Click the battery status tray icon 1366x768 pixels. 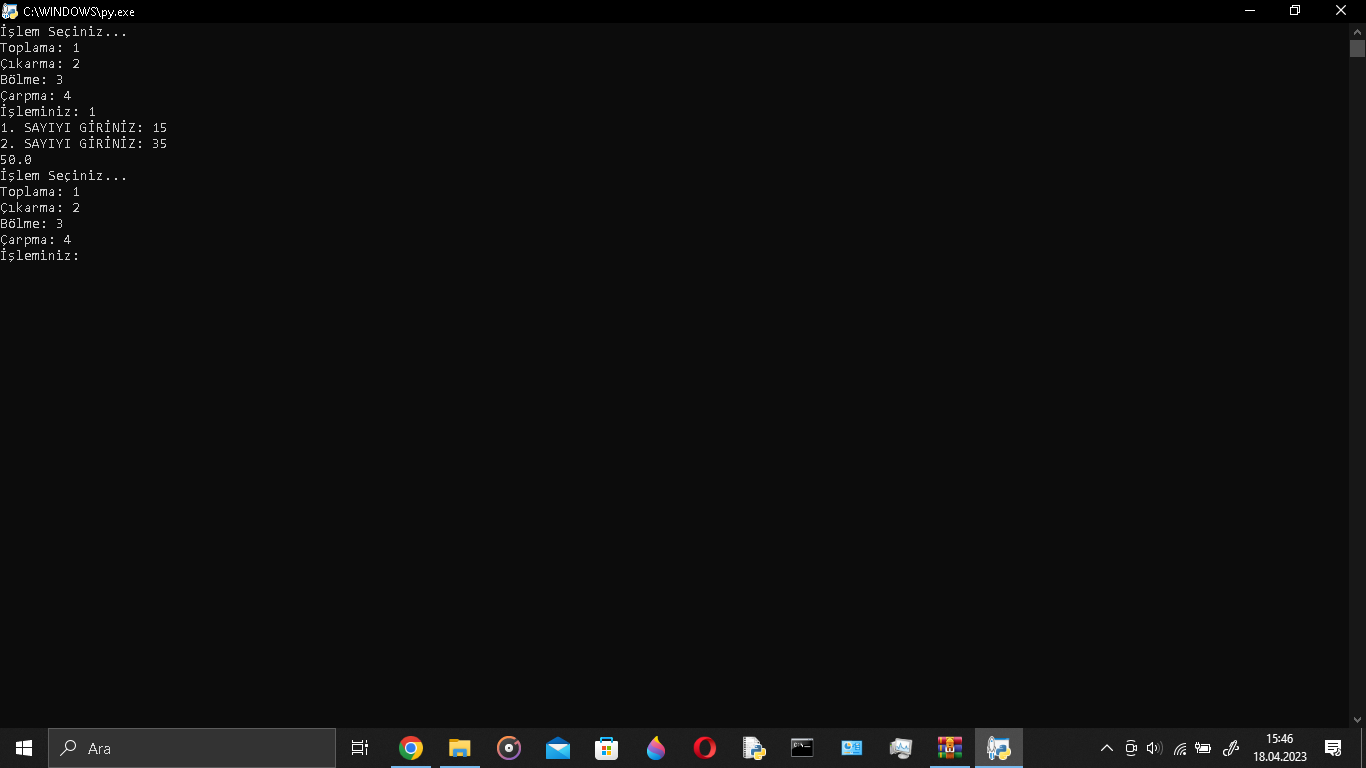coord(1203,748)
